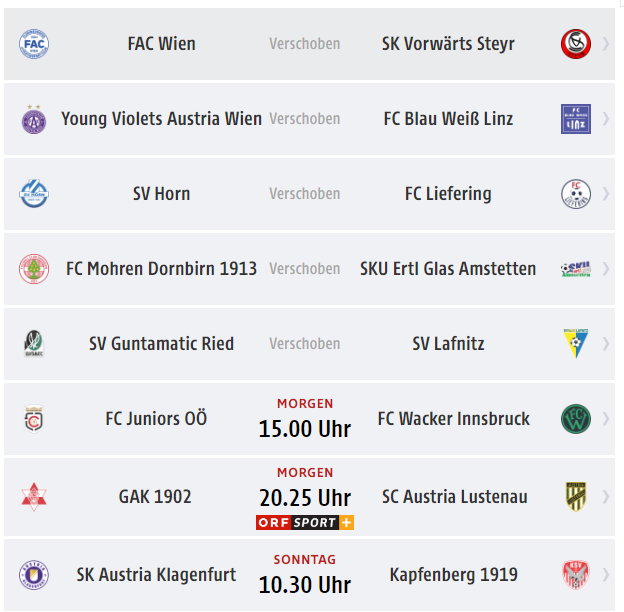Select the FC Liefering crest icon
The height and width of the screenshot is (612, 624).
click(x=575, y=194)
